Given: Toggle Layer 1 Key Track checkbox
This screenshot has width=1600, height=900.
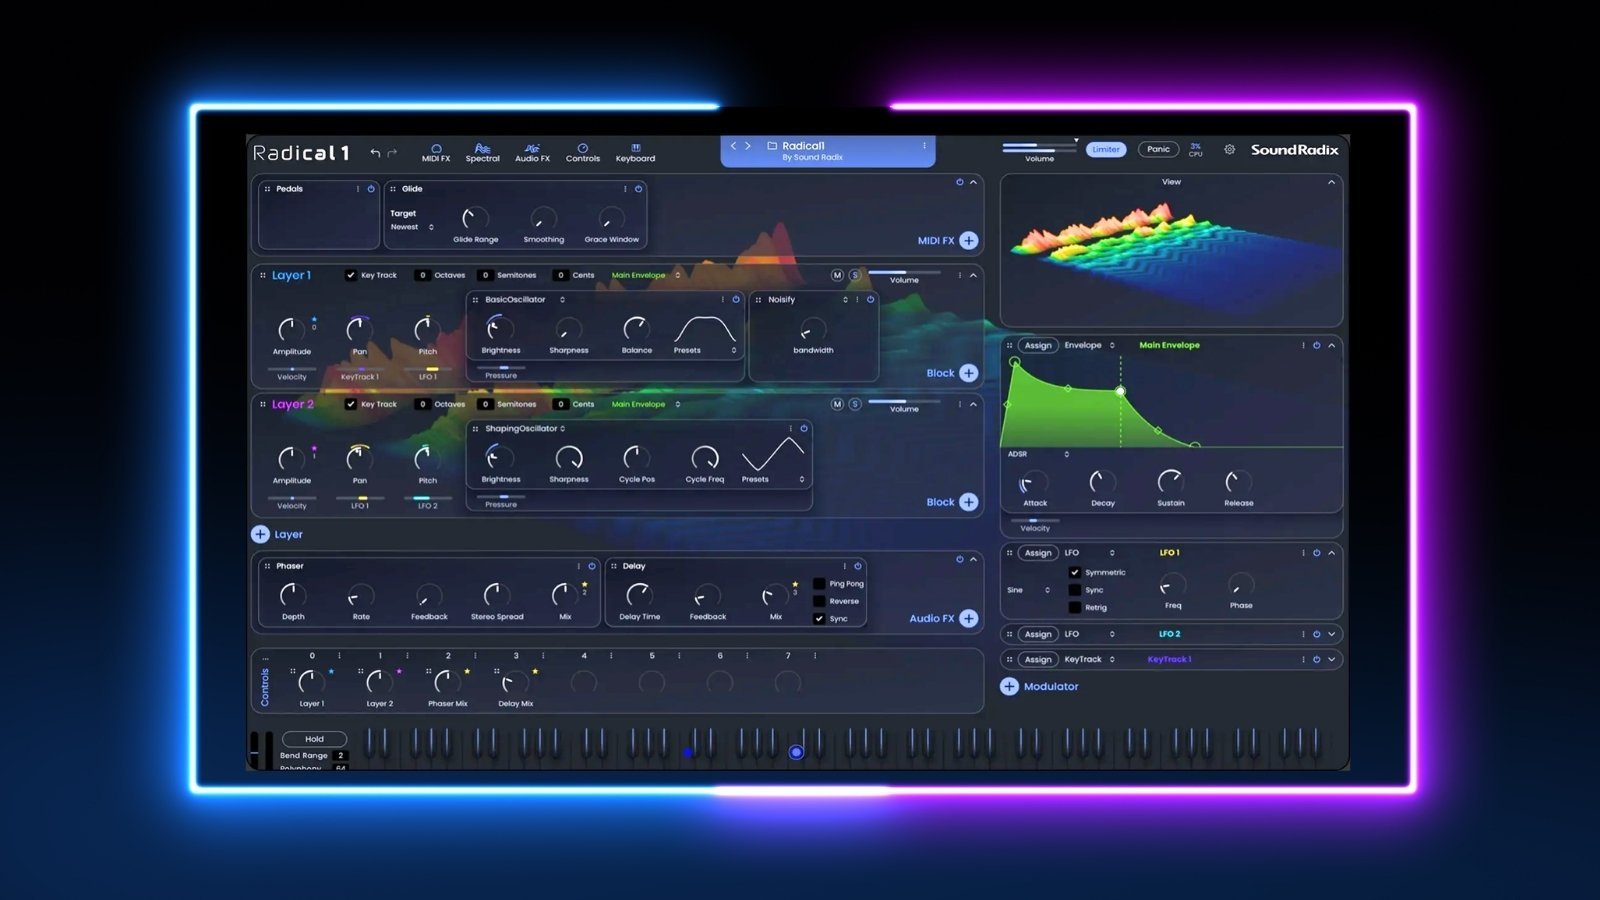Looking at the screenshot, I should pos(350,275).
